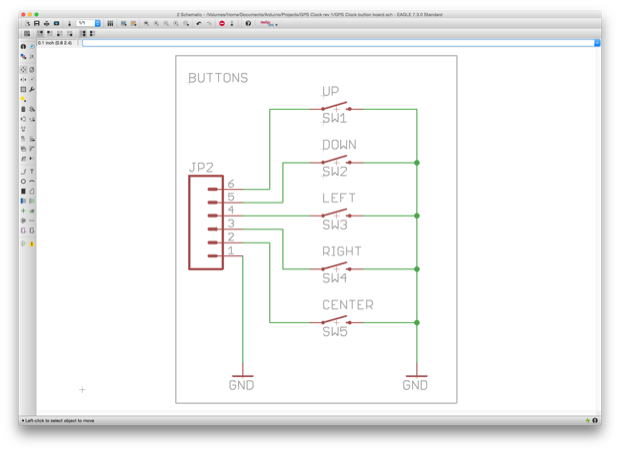Viewport: 620px width, 452px height.
Task: Select the Pinswap tool
Action: pos(23,119)
